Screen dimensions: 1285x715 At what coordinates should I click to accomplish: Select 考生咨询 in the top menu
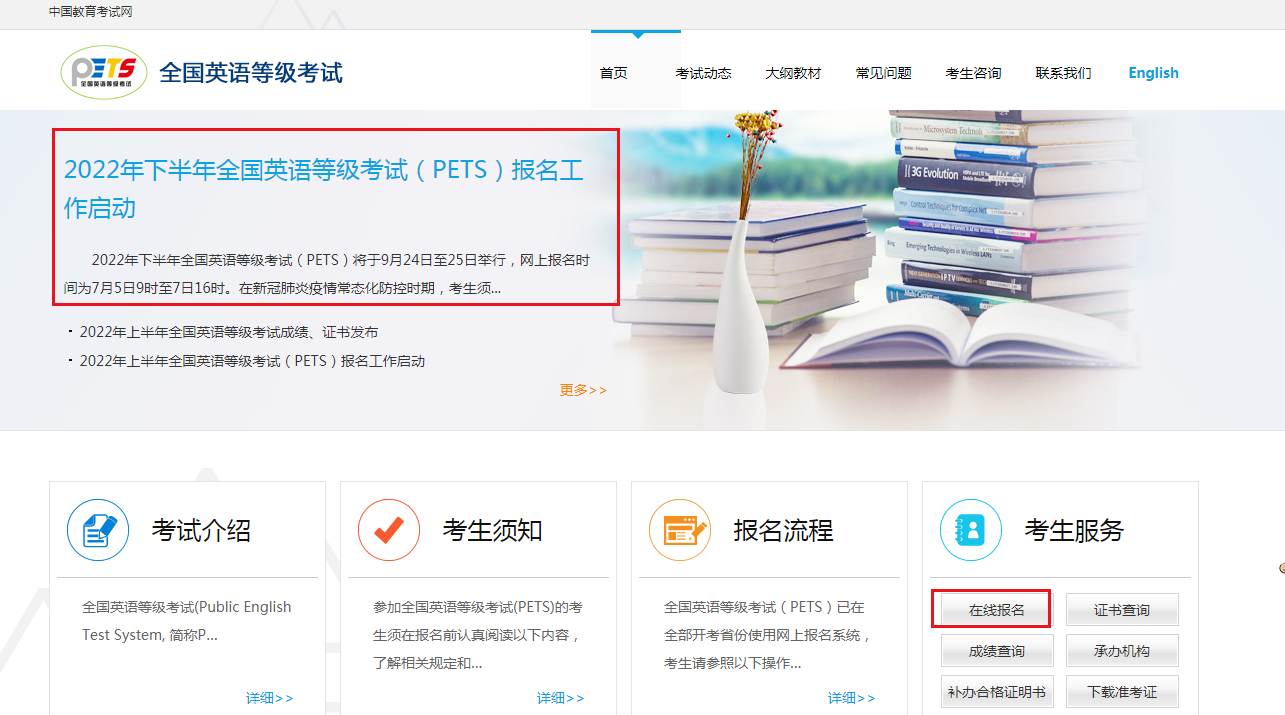click(x=973, y=73)
